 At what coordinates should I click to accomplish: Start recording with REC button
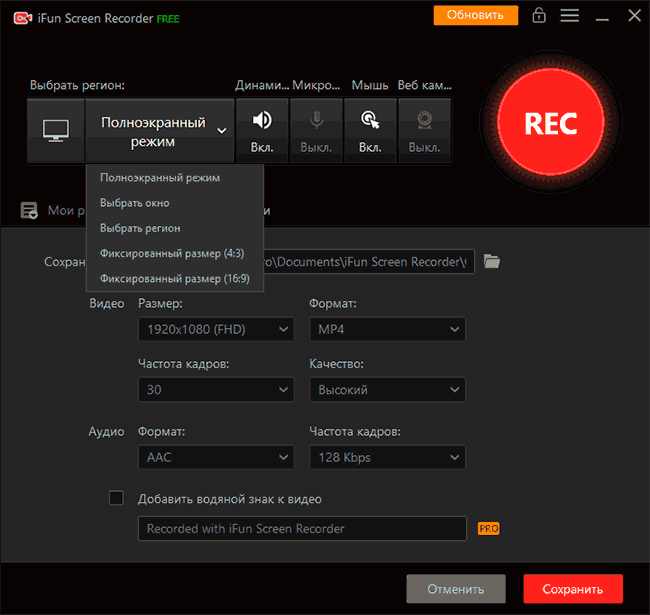click(x=551, y=123)
